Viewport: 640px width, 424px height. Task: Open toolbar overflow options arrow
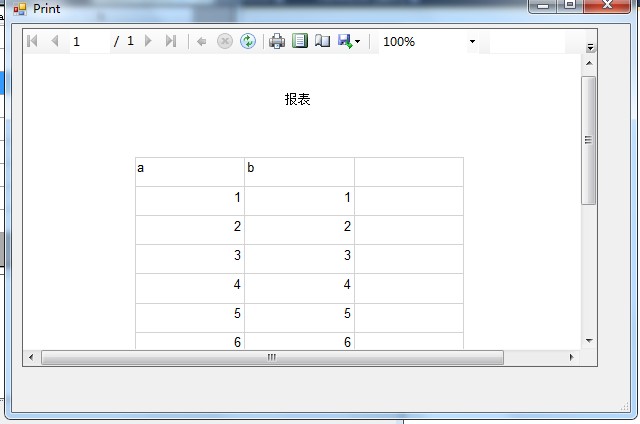point(590,47)
